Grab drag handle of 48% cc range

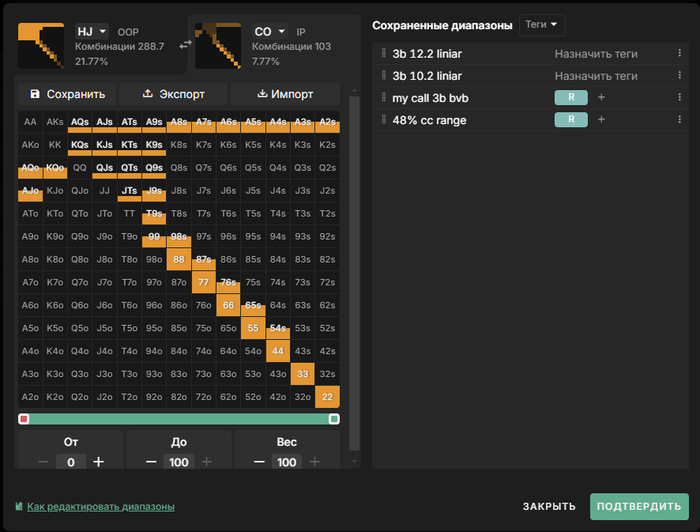[x=383, y=120]
